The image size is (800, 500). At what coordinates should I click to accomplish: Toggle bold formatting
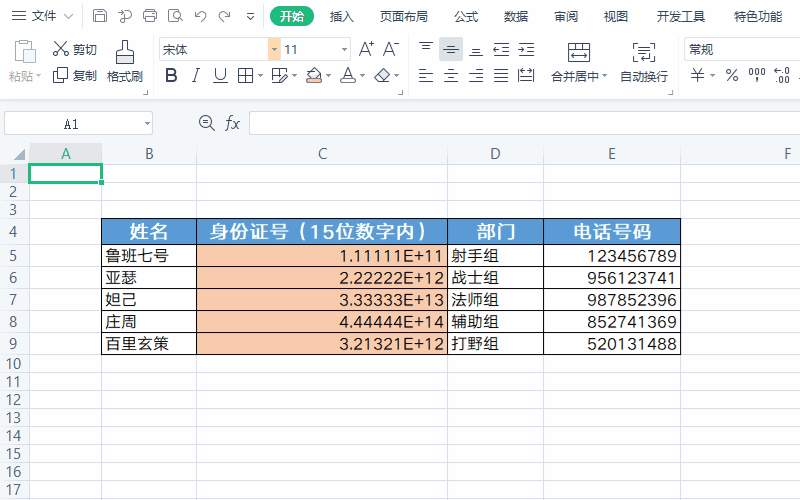pos(171,76)
